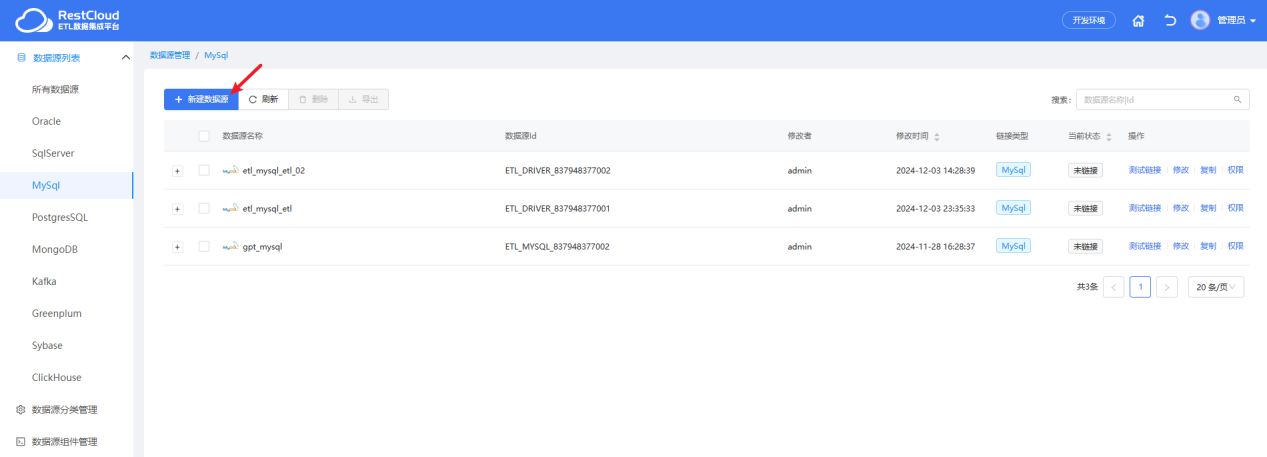Click the RestCloud logo

pyautogui.click(x=68, y=20)
